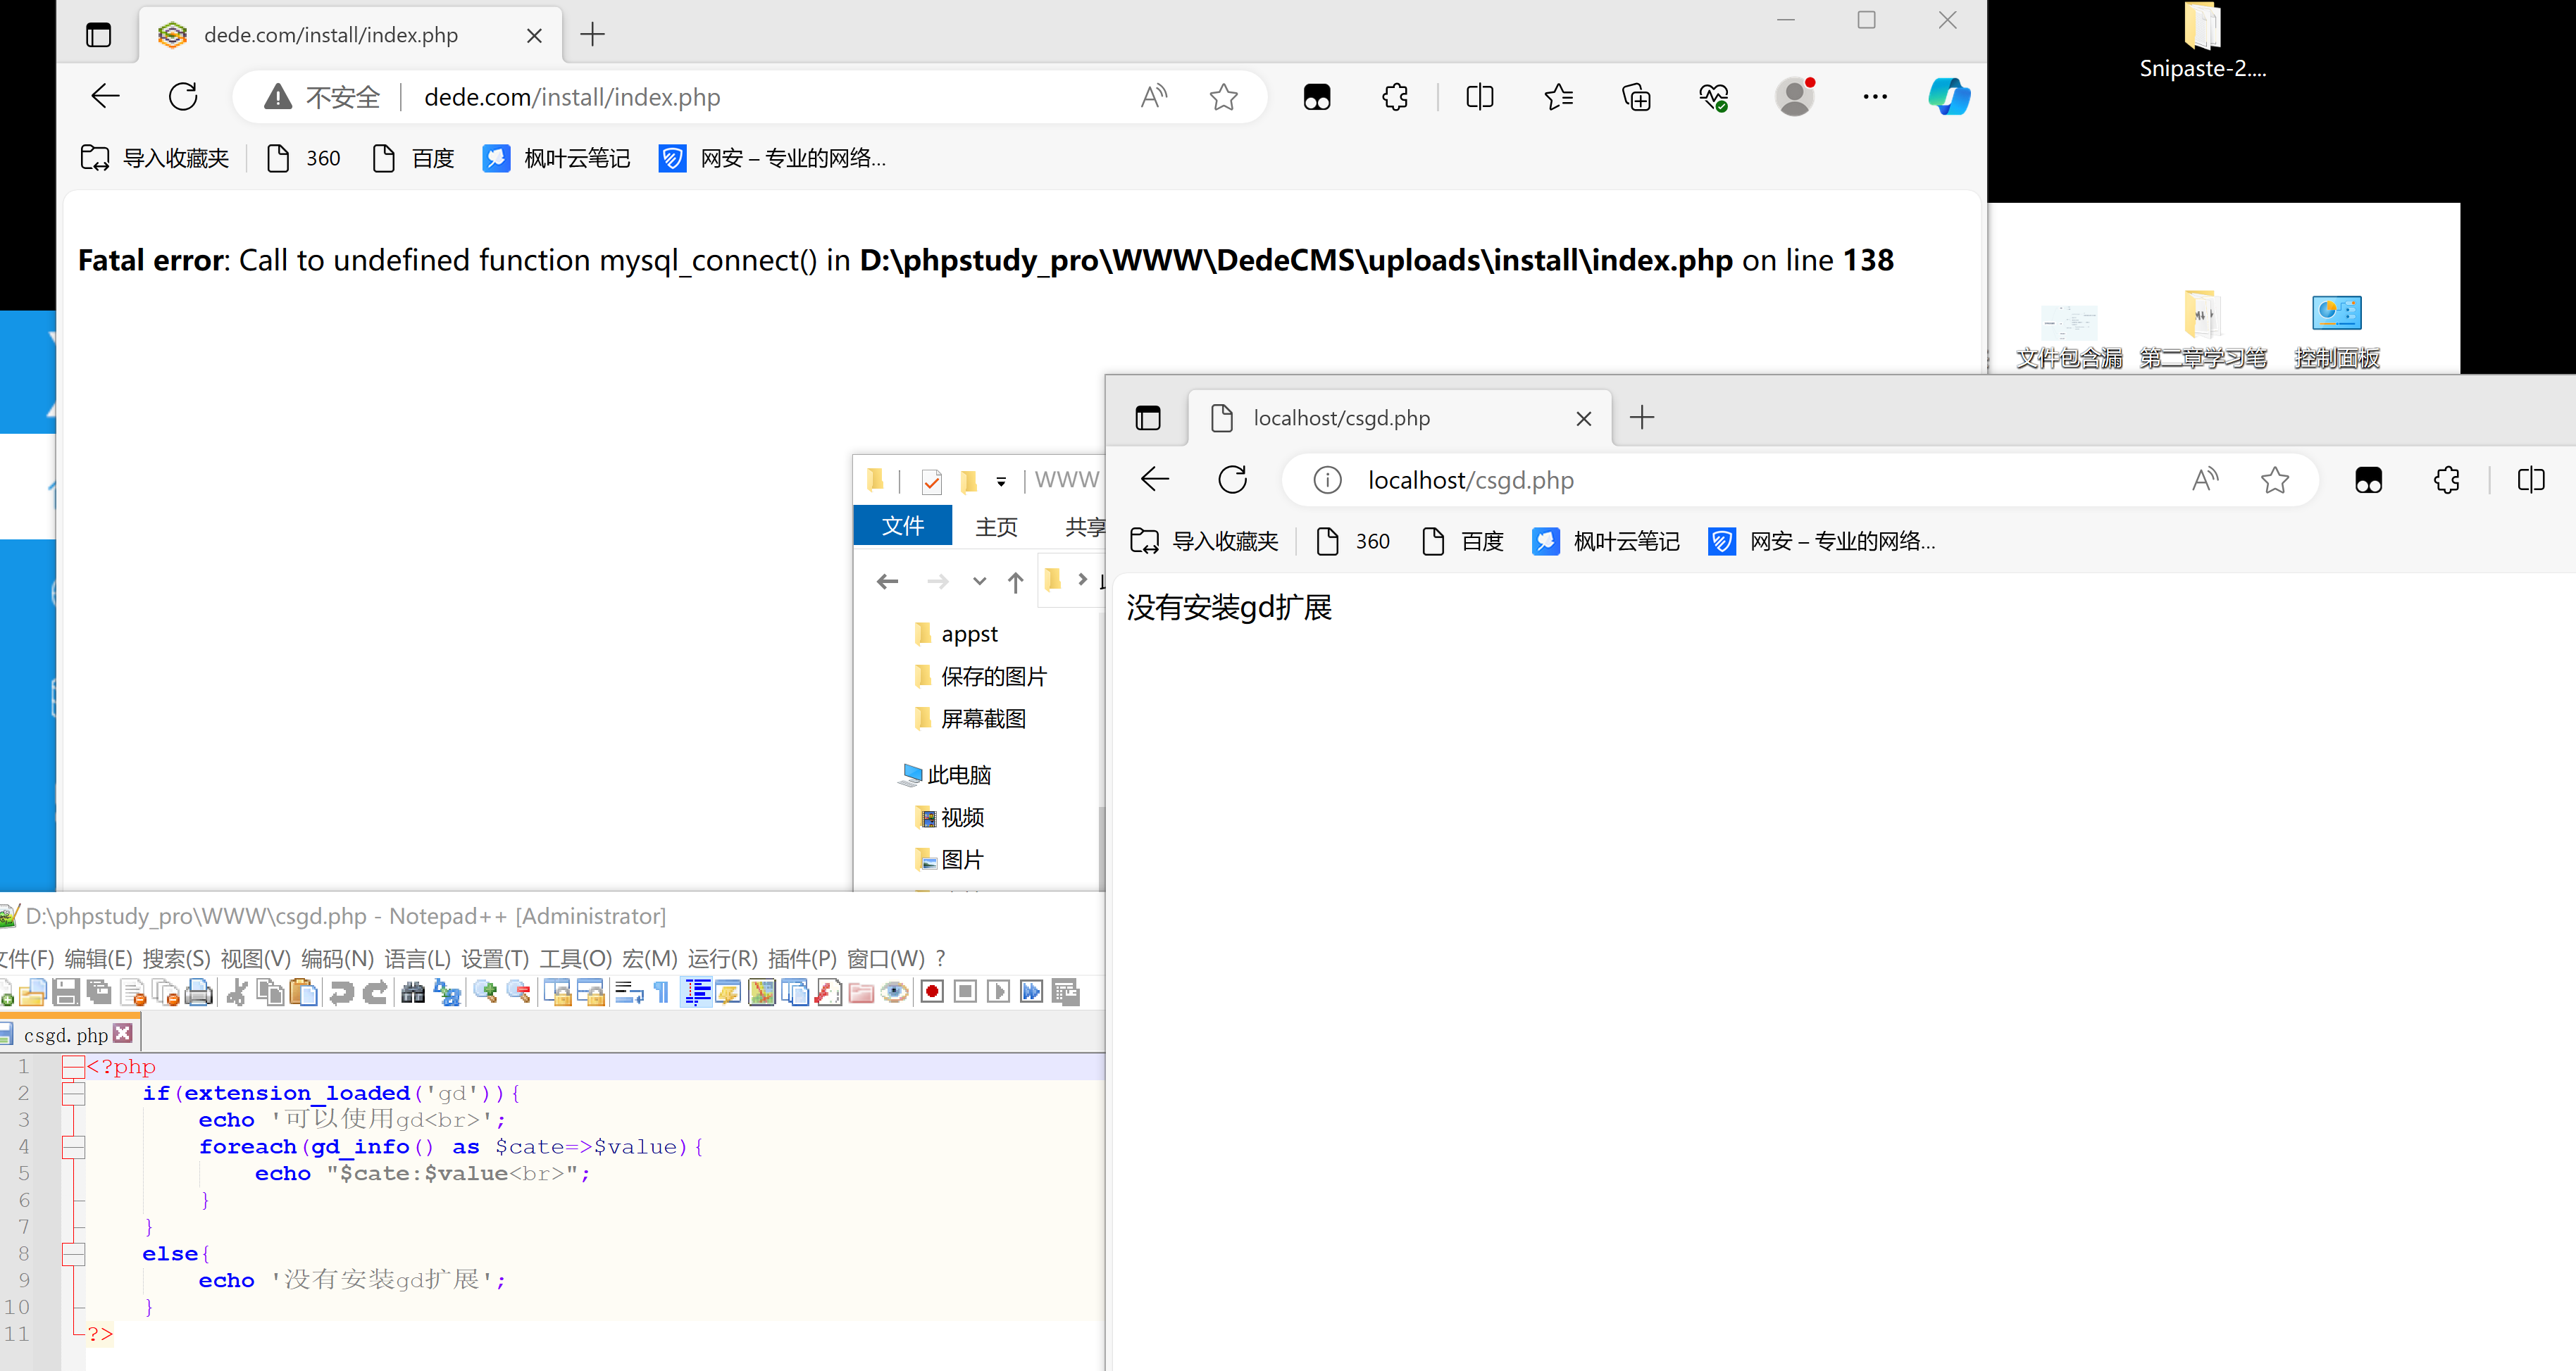Viewport: 2576px width, 1371px height.
Task: Open recent locations chevron in Explorer
Action: coord(979,581)
